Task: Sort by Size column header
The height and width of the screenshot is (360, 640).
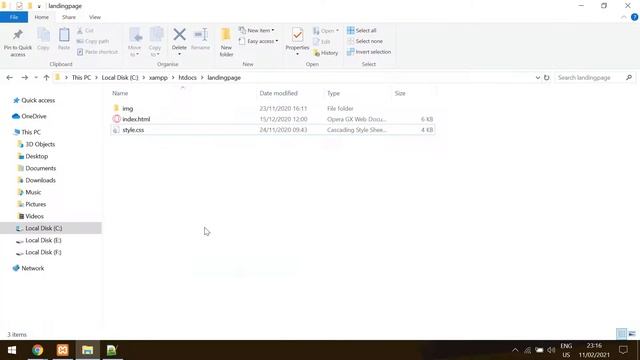Action: [400, 93]
